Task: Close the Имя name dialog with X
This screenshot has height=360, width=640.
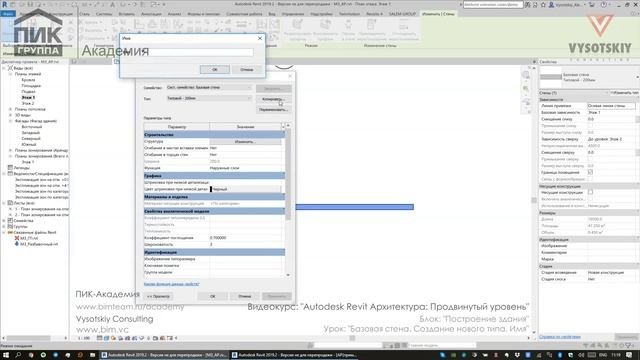Action: tap(260, 38)
